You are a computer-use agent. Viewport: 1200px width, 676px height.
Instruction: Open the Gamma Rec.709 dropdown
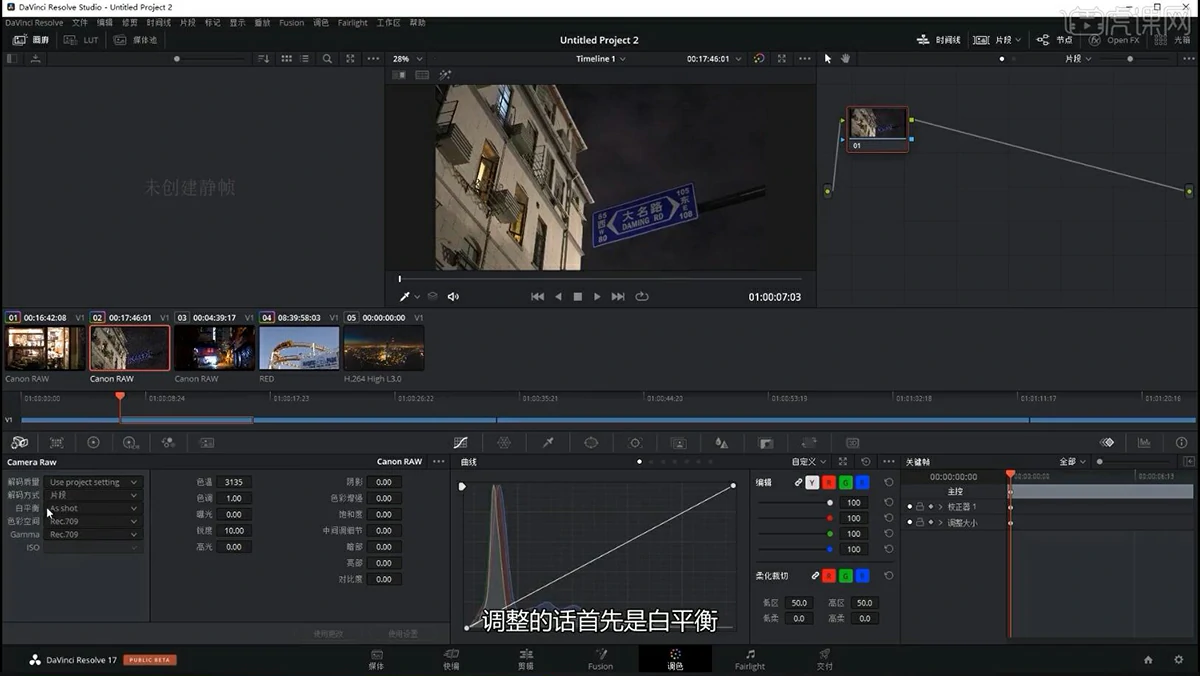tap(94, 534)
